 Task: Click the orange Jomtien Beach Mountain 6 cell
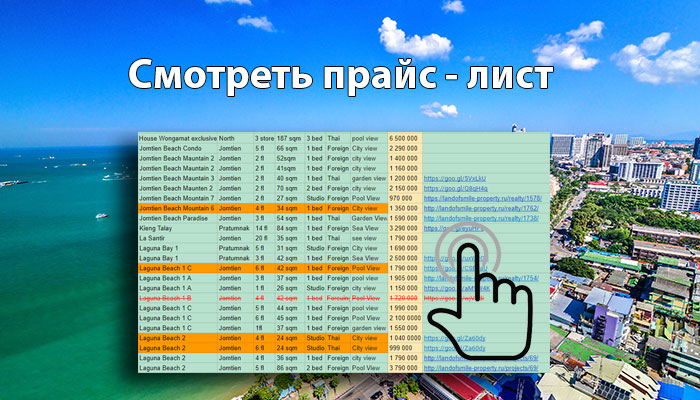[176, 208]
